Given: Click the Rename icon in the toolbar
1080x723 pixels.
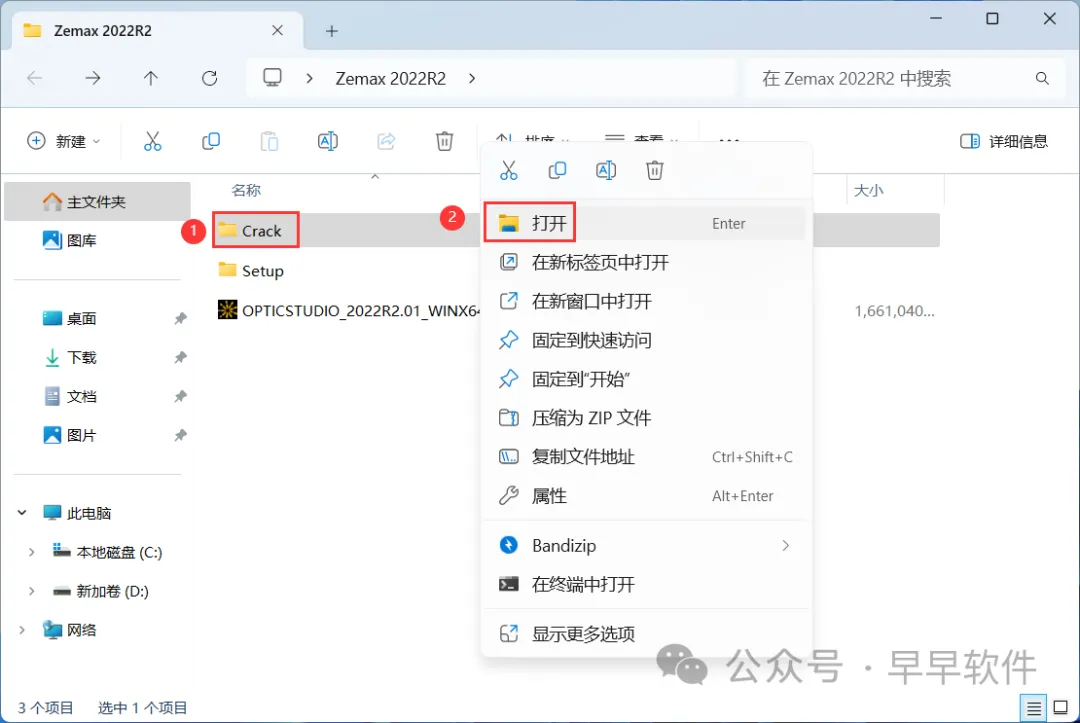Looking at the screenshot, I should point(328,141).
